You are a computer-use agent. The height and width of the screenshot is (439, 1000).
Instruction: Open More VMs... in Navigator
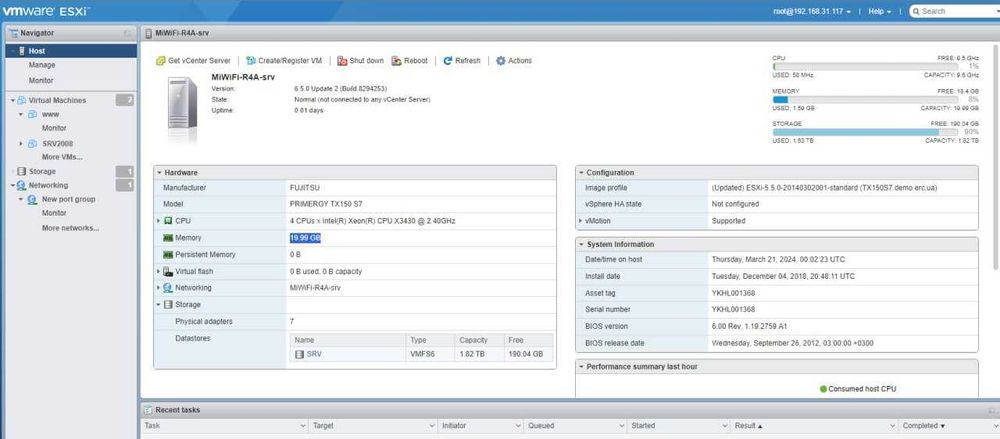click(x=62, y=157)
